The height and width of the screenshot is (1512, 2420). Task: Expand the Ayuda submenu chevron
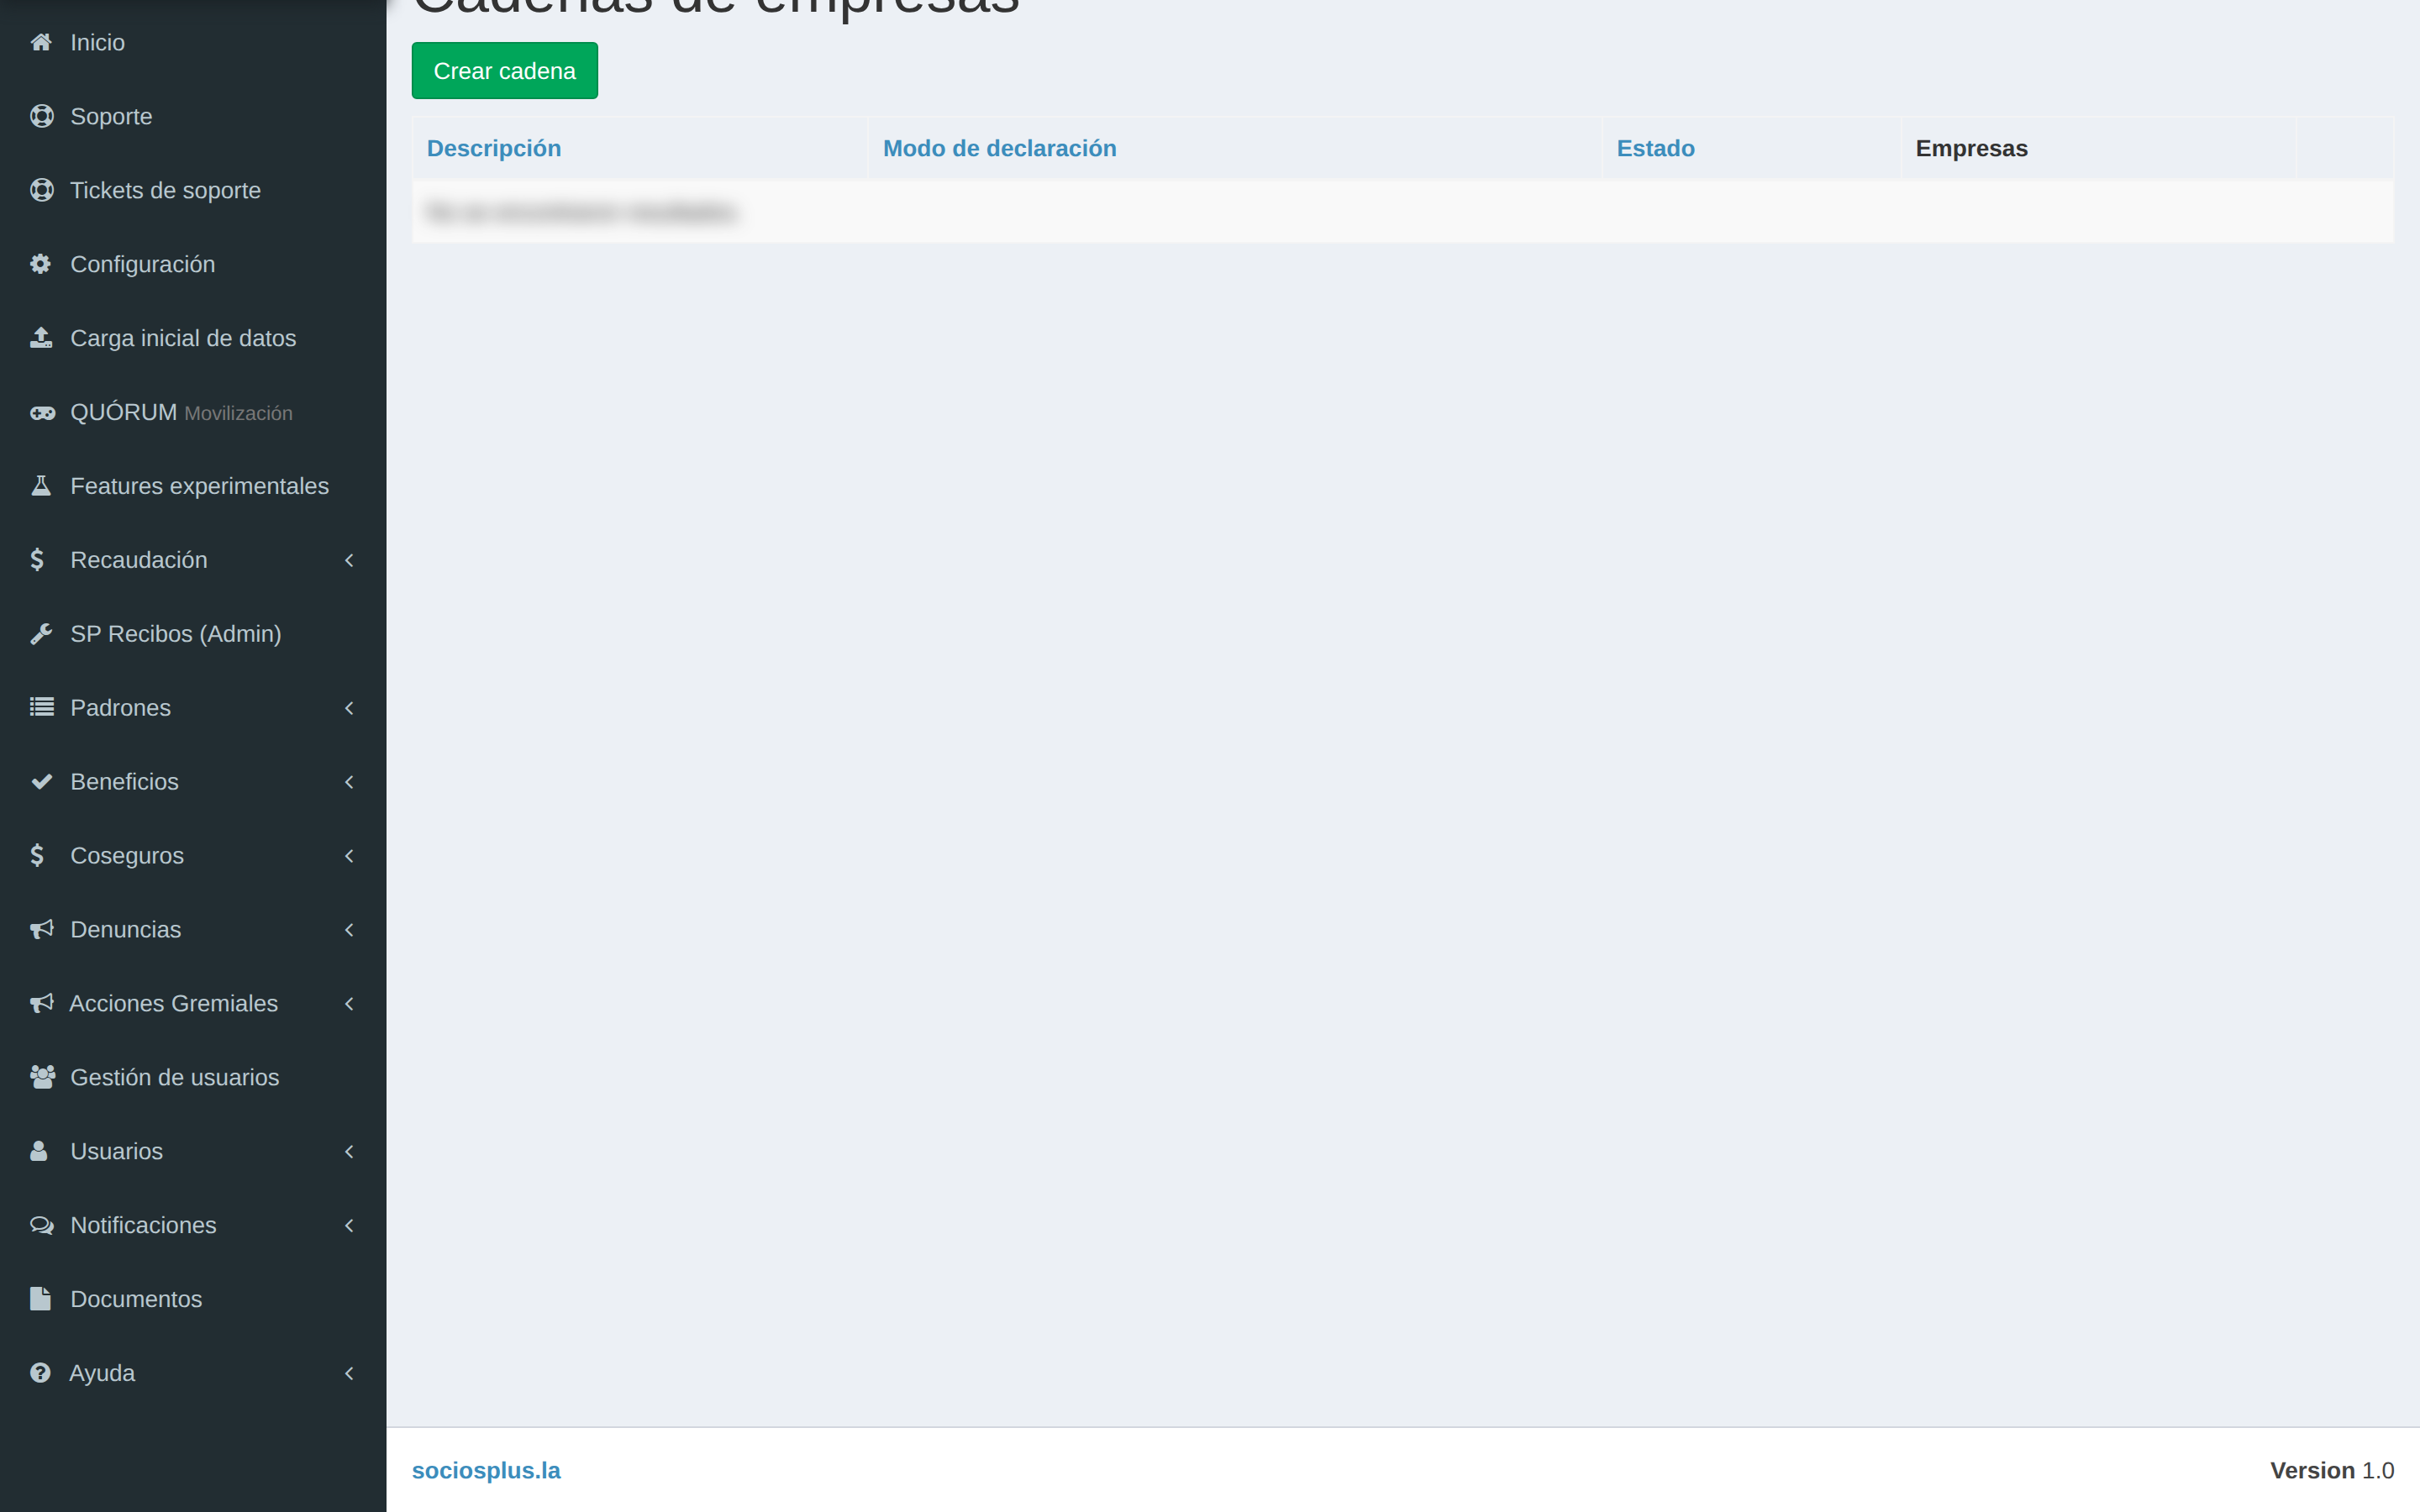tap(349, 1374)
